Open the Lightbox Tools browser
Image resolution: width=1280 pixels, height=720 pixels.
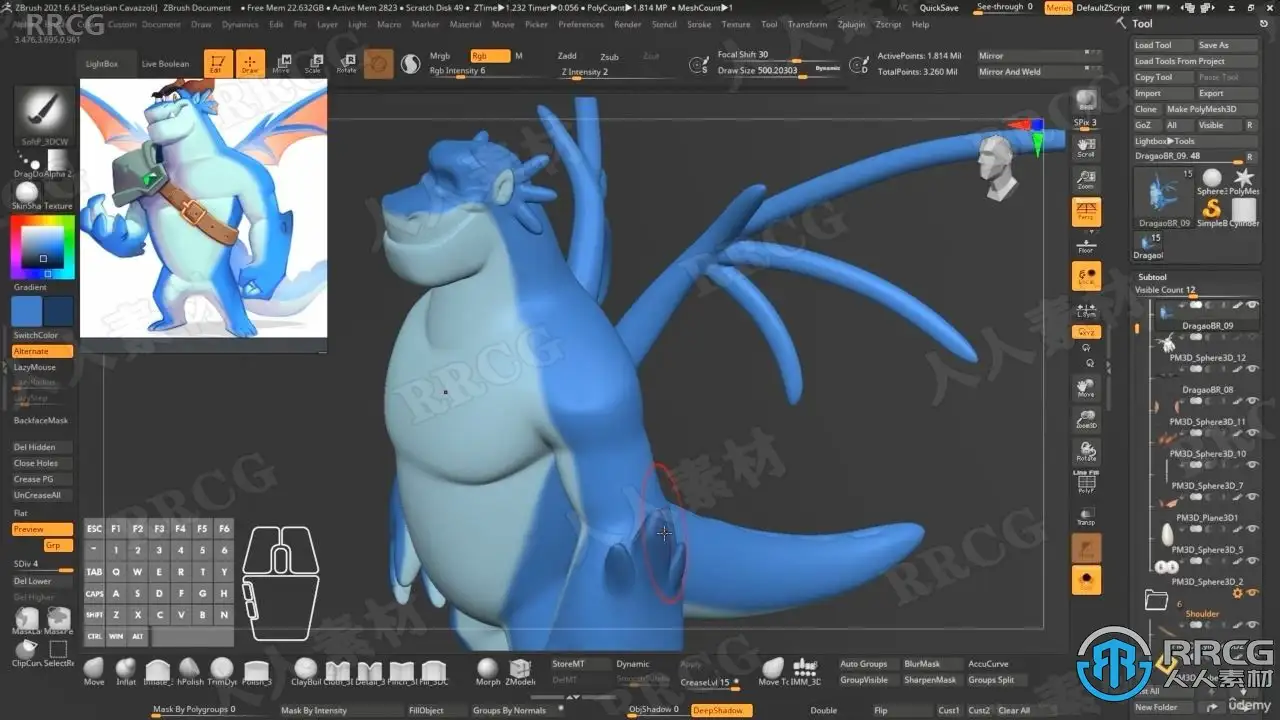(x=1165, y=141)
